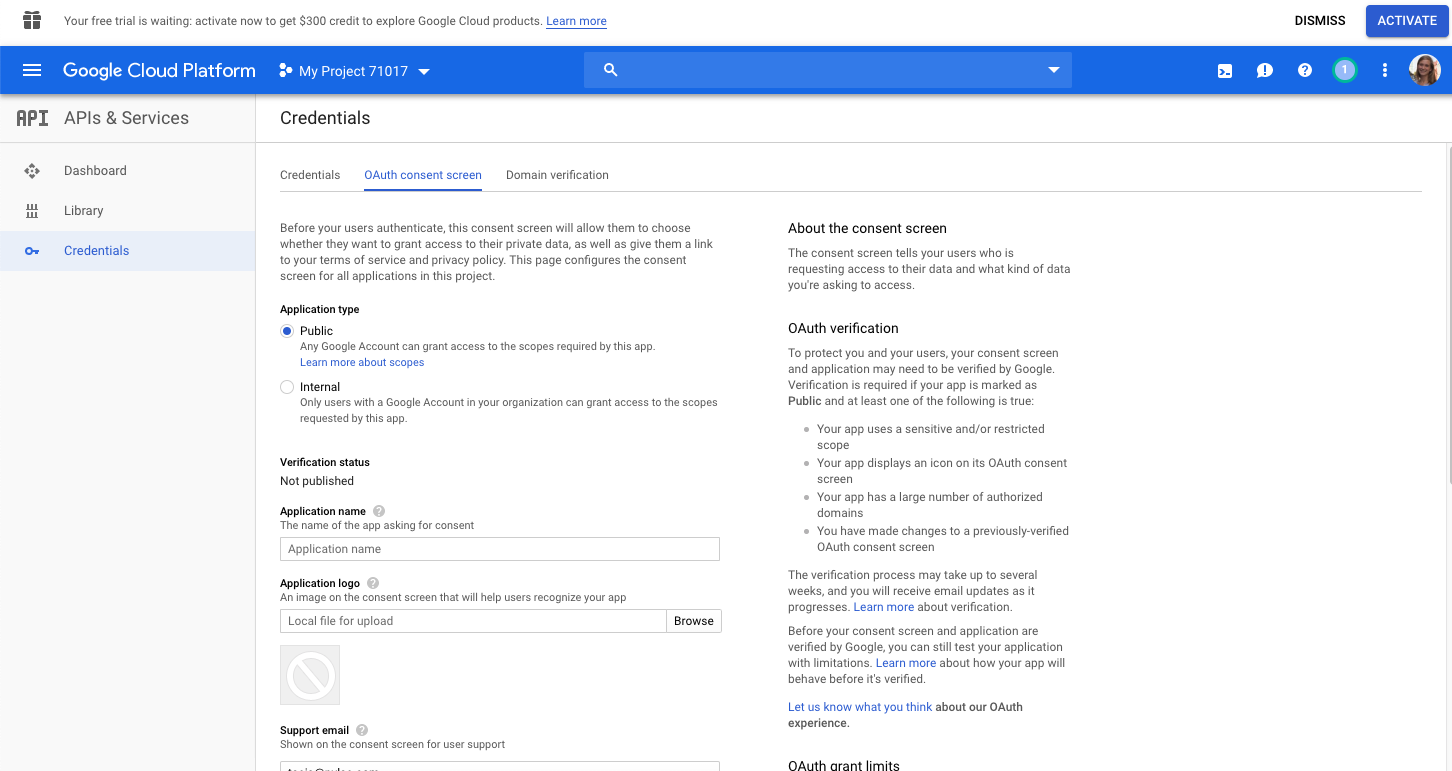Click the top search input box
This screenshot has height=771, width=1452.
(828, 70)
